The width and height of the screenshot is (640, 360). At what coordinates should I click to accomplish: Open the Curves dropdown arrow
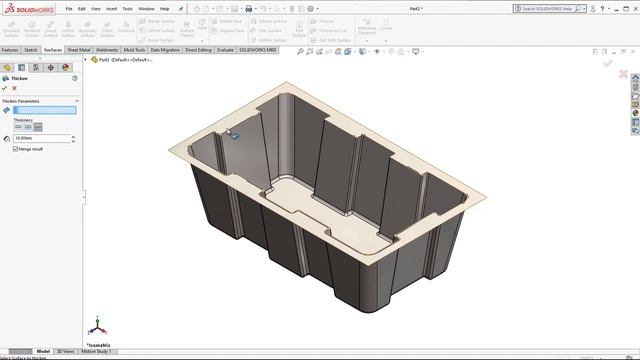pos(386,41)
